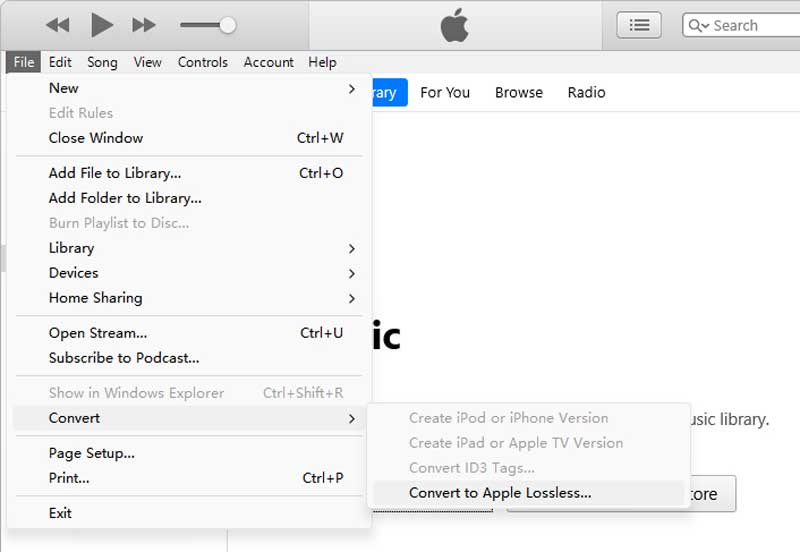Click the Devices submenu chevron
This screenshot has height=552, width=800.
click(x=352, y=273)
